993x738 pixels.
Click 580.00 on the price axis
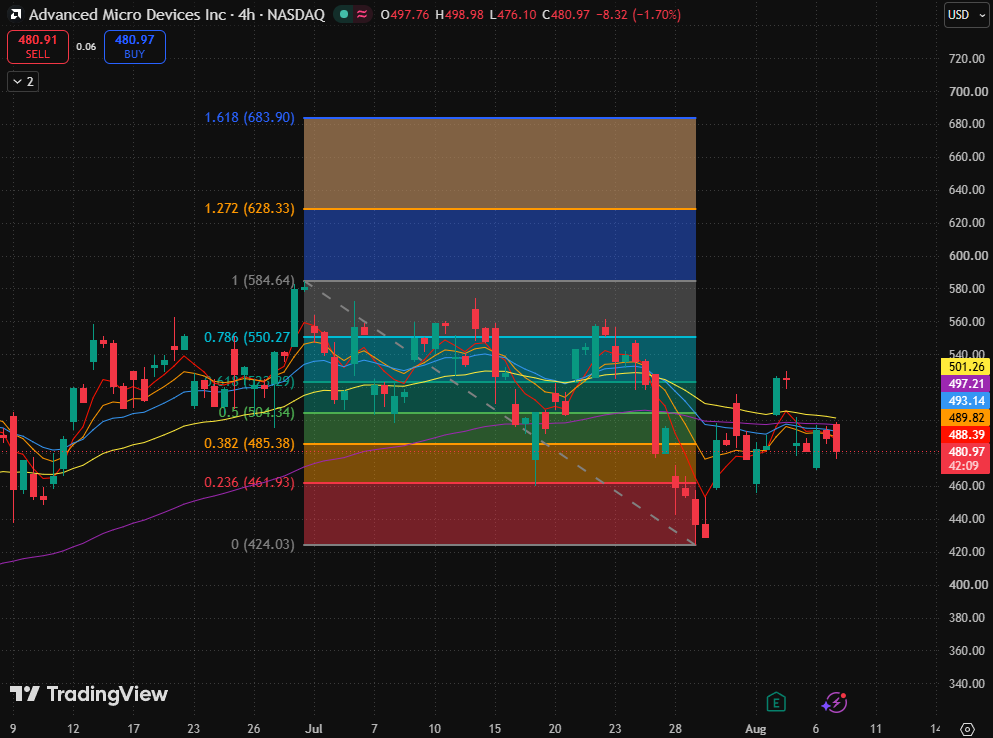tap(967, 288)
